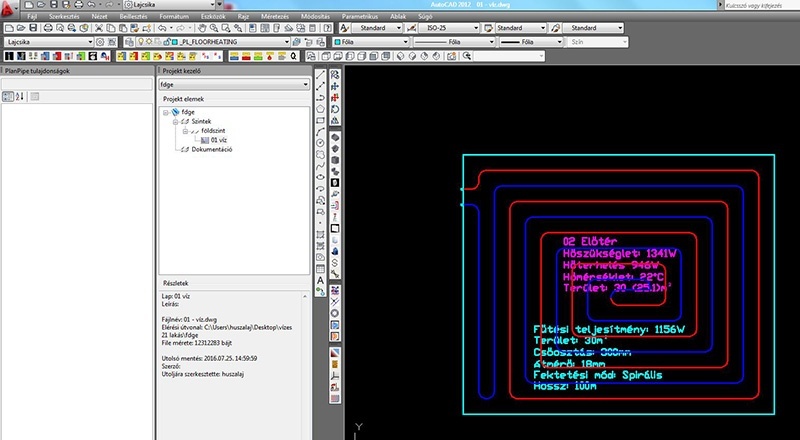The height and width of the screenshot is (440, 800).
Task: Toggle the categorized sort button in properties panel
Action: [8, 96]
